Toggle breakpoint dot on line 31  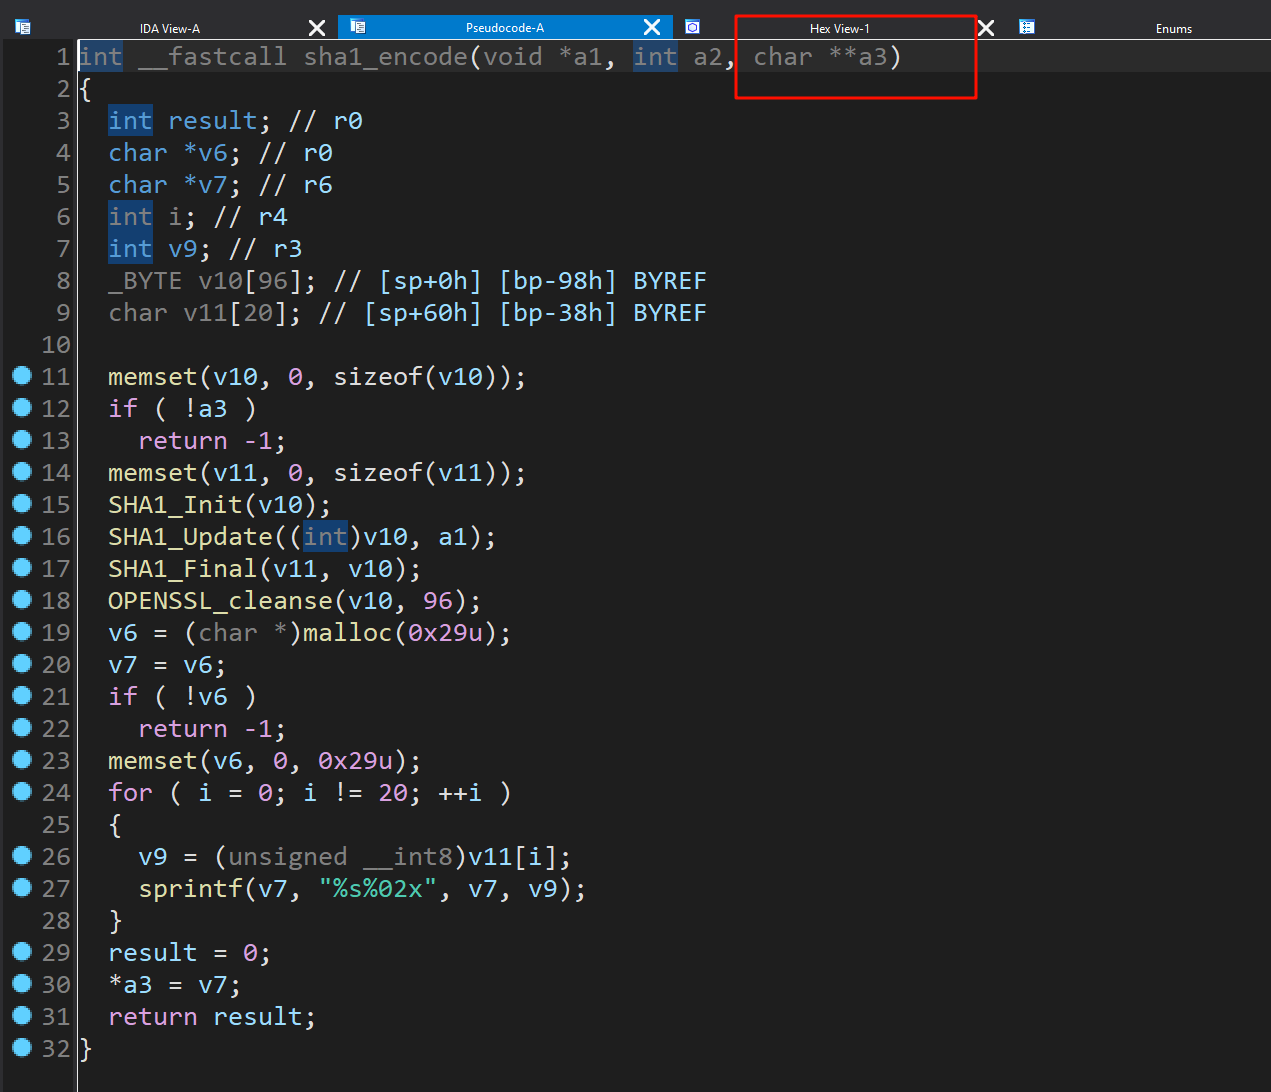pos(22,1015)
